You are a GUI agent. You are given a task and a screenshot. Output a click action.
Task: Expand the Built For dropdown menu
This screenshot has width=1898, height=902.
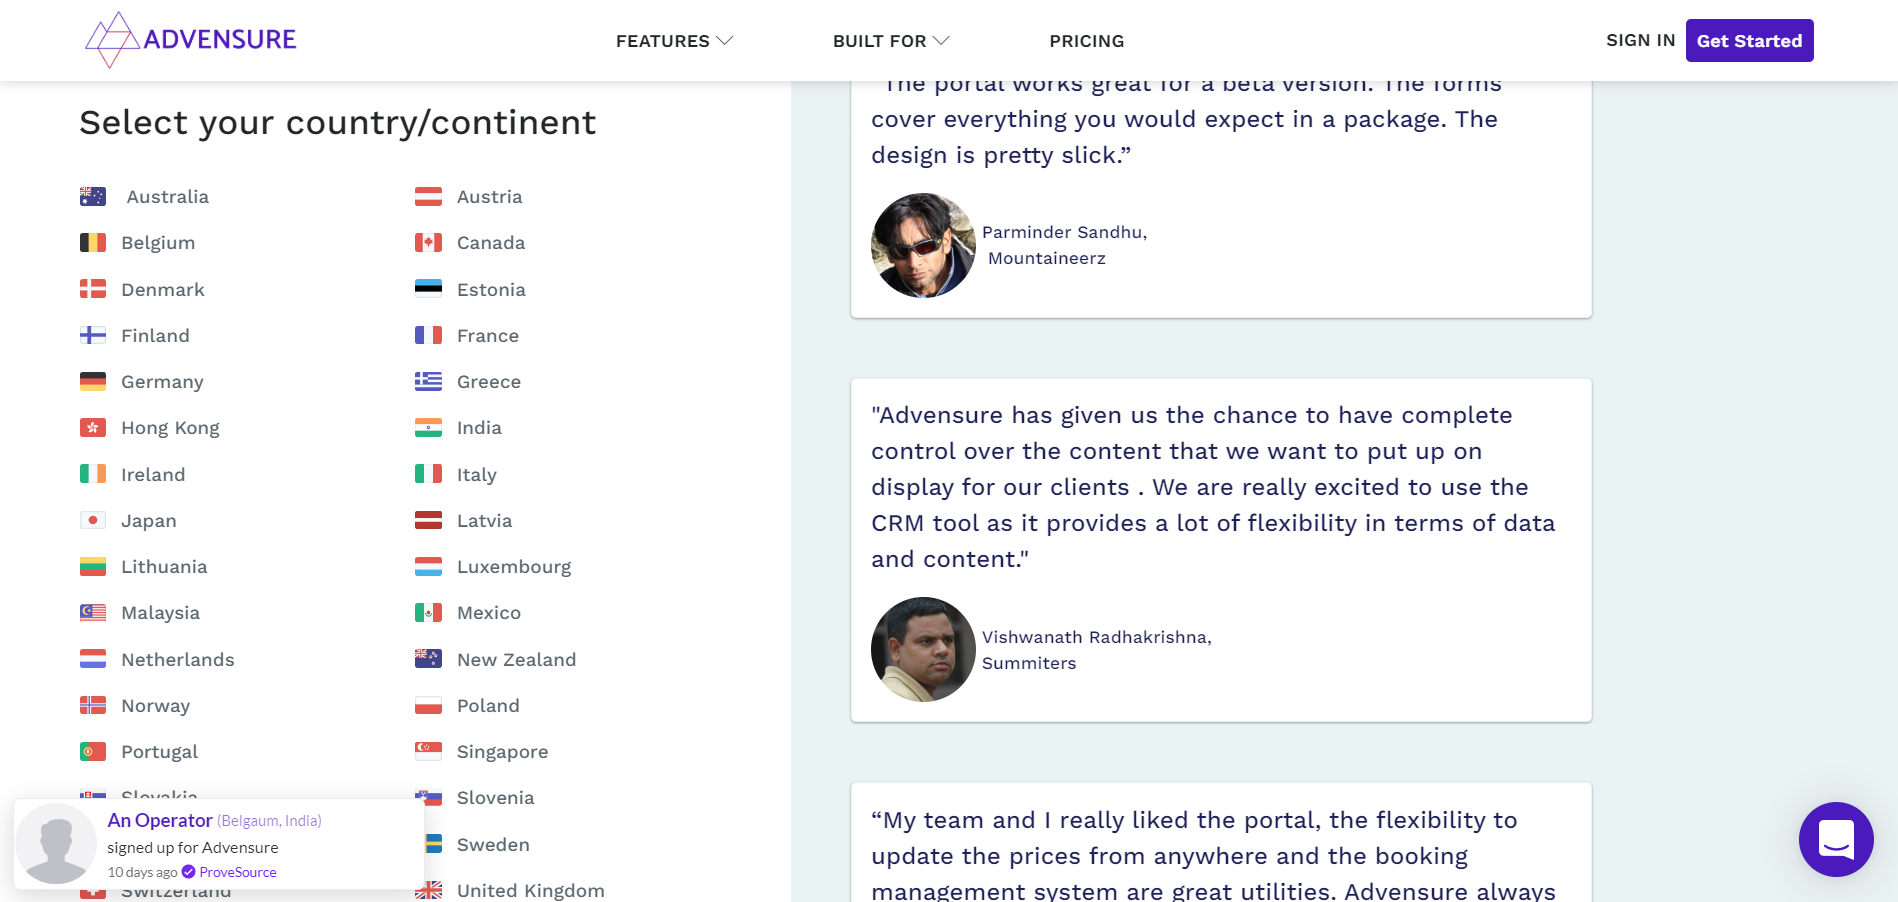[890, 41]
